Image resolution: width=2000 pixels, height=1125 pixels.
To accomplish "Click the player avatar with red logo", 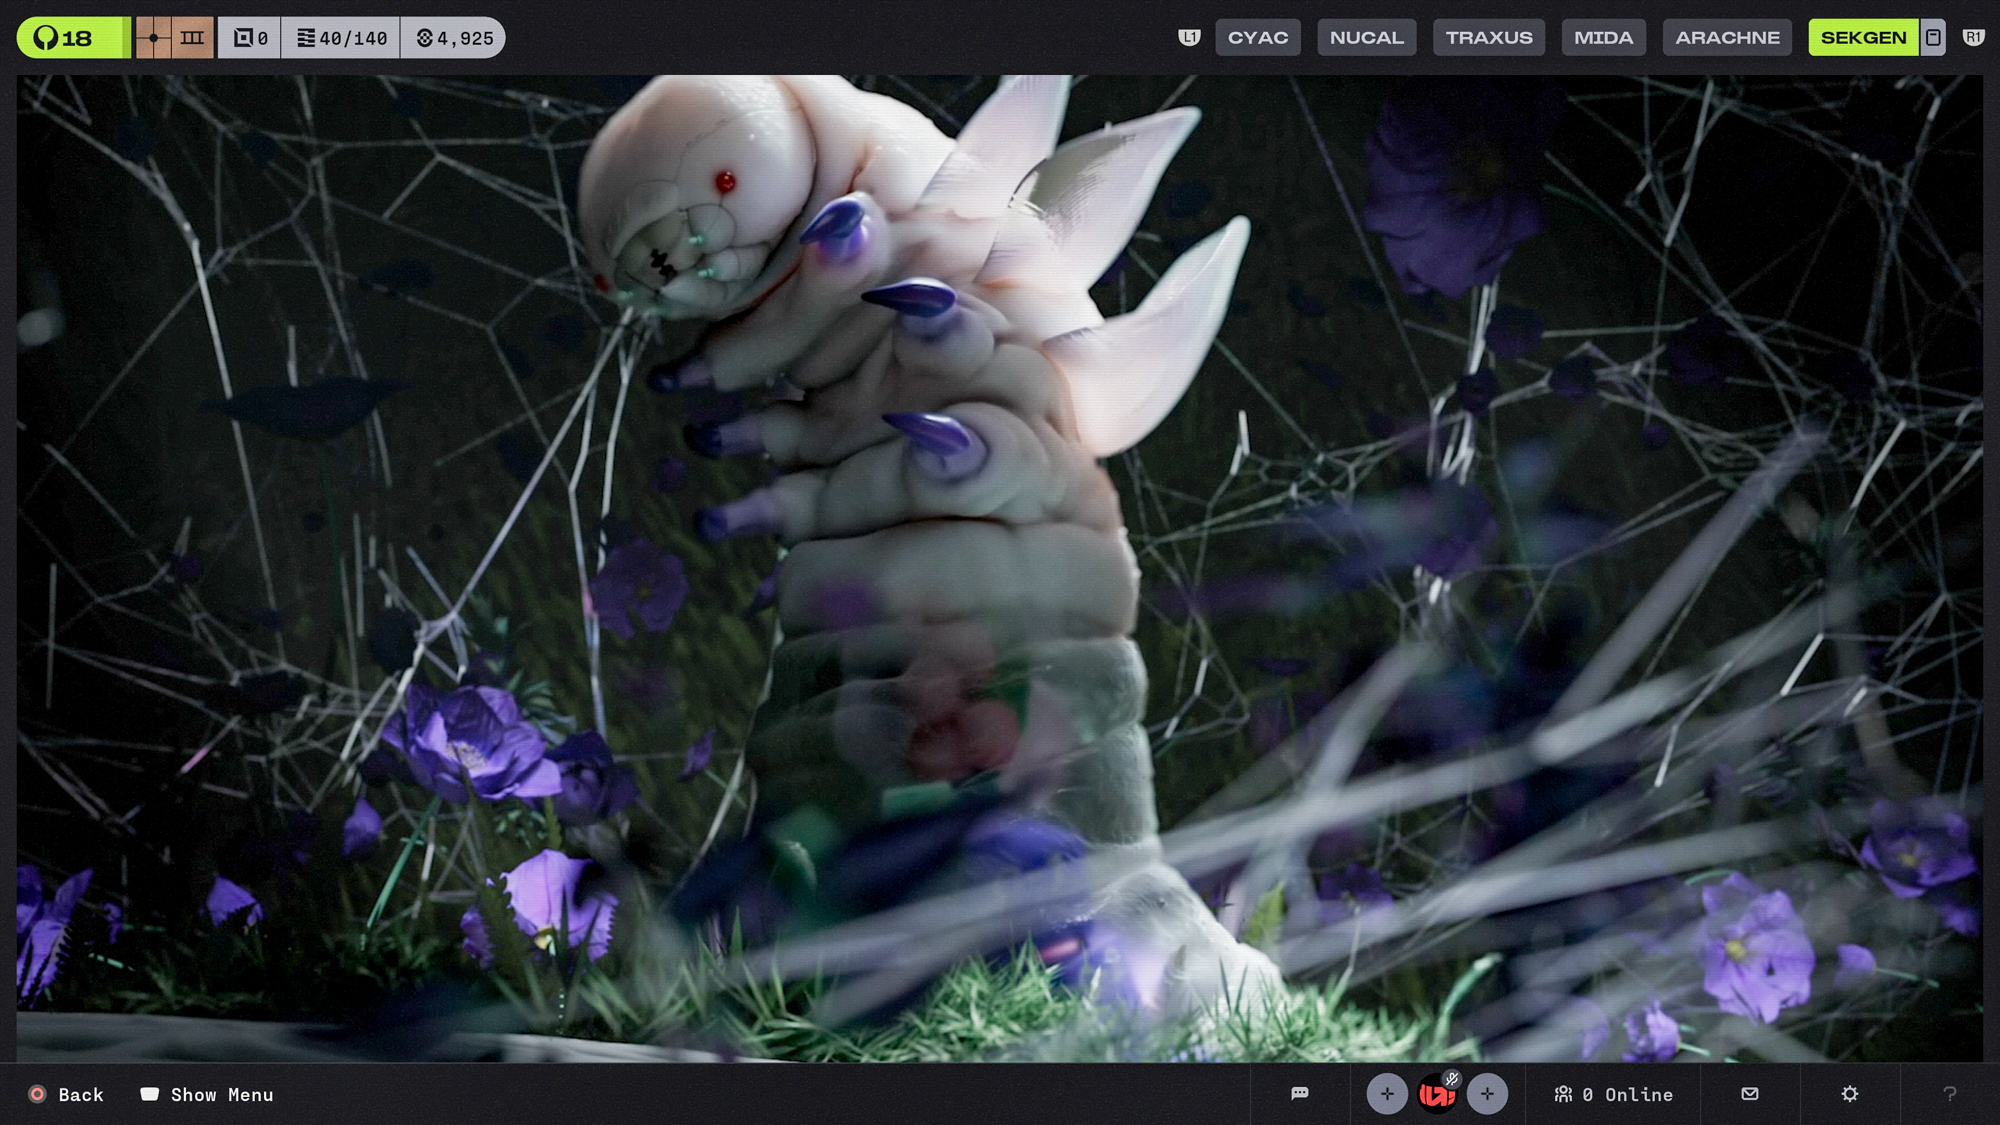I will click(1437, 1094).
